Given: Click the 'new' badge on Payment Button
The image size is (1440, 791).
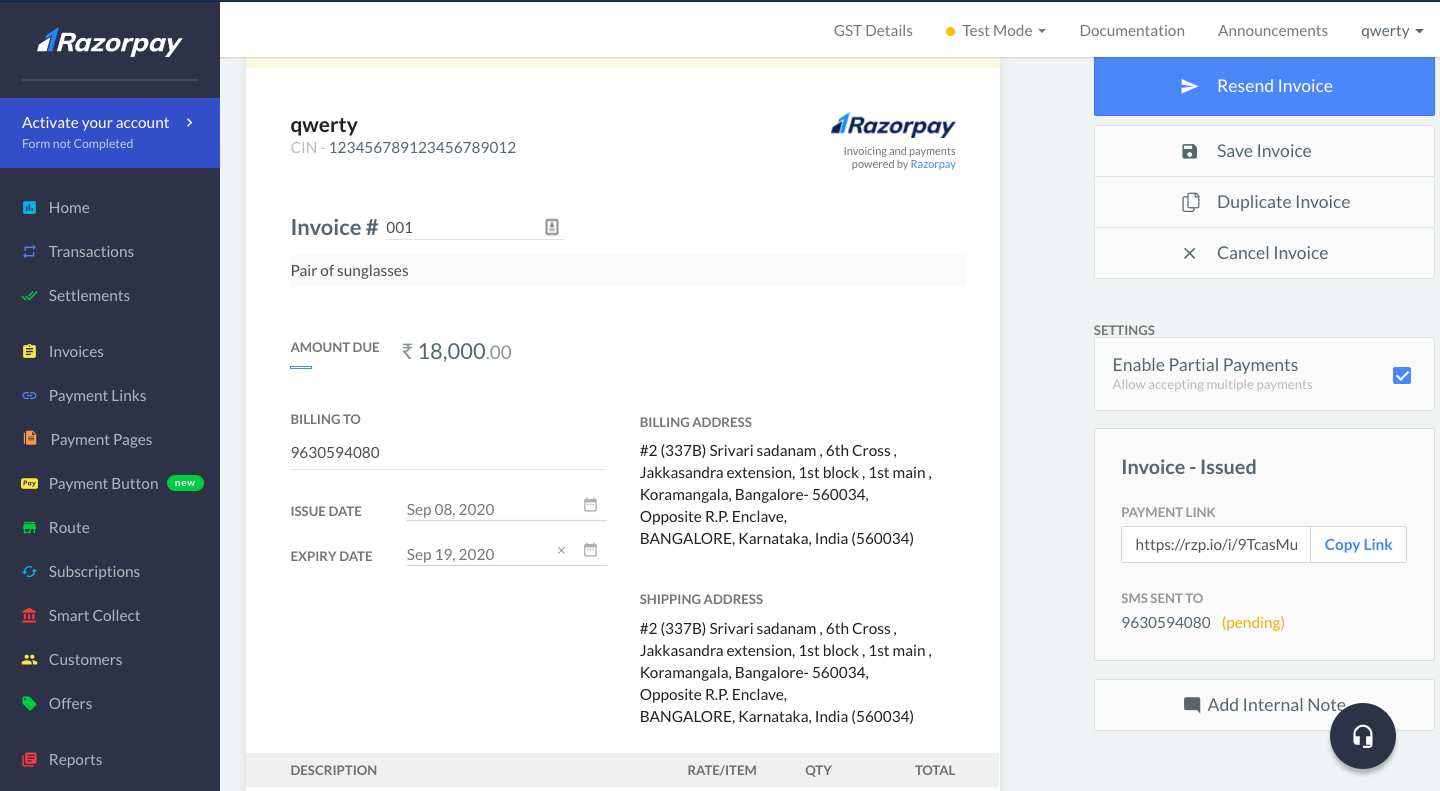Looking at the screenshot, I should pos(185,483).
